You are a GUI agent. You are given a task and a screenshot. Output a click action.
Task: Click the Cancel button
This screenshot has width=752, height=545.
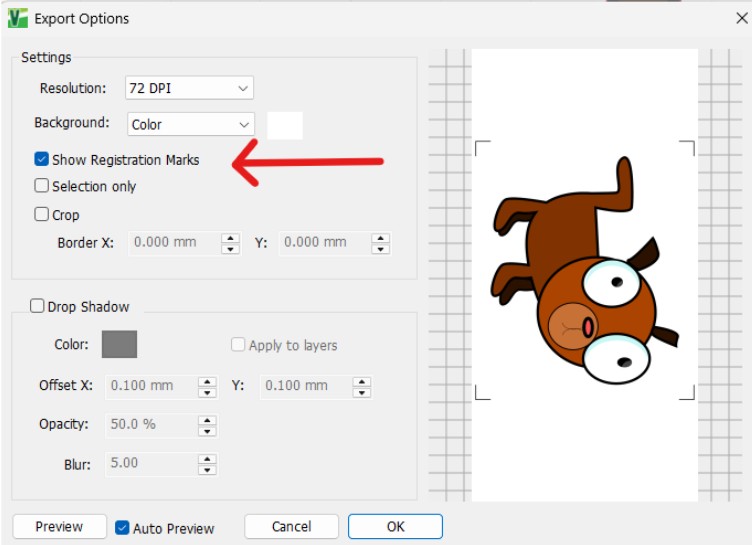[292, 526]
